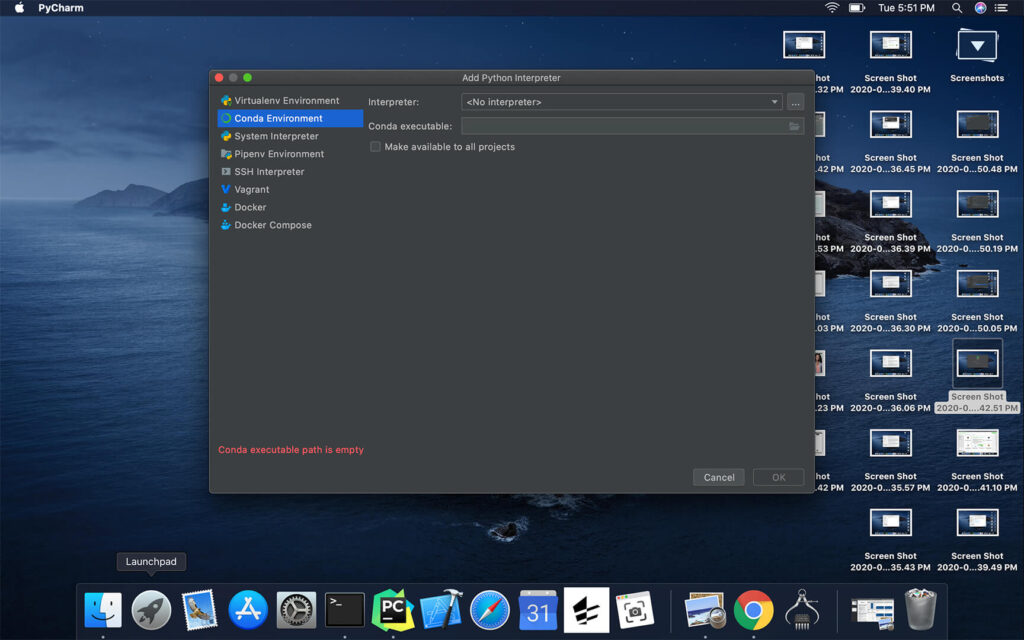Select SSH Interpreter entry
Viewport: 1024px width, 640px height.
pos(290,171)
